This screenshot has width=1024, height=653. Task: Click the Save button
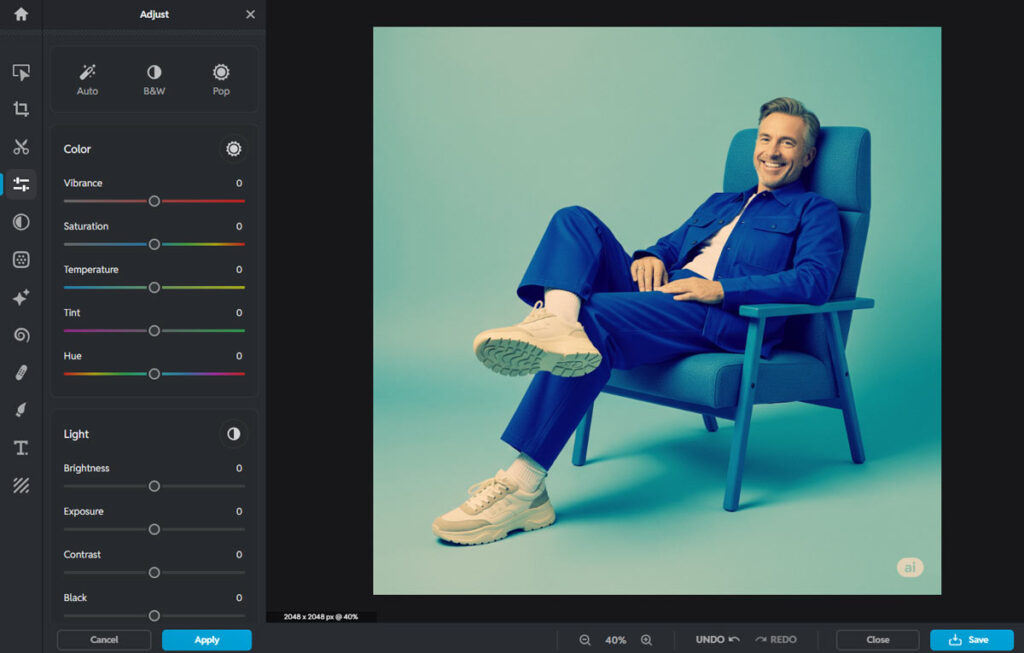tap(970, 640)
